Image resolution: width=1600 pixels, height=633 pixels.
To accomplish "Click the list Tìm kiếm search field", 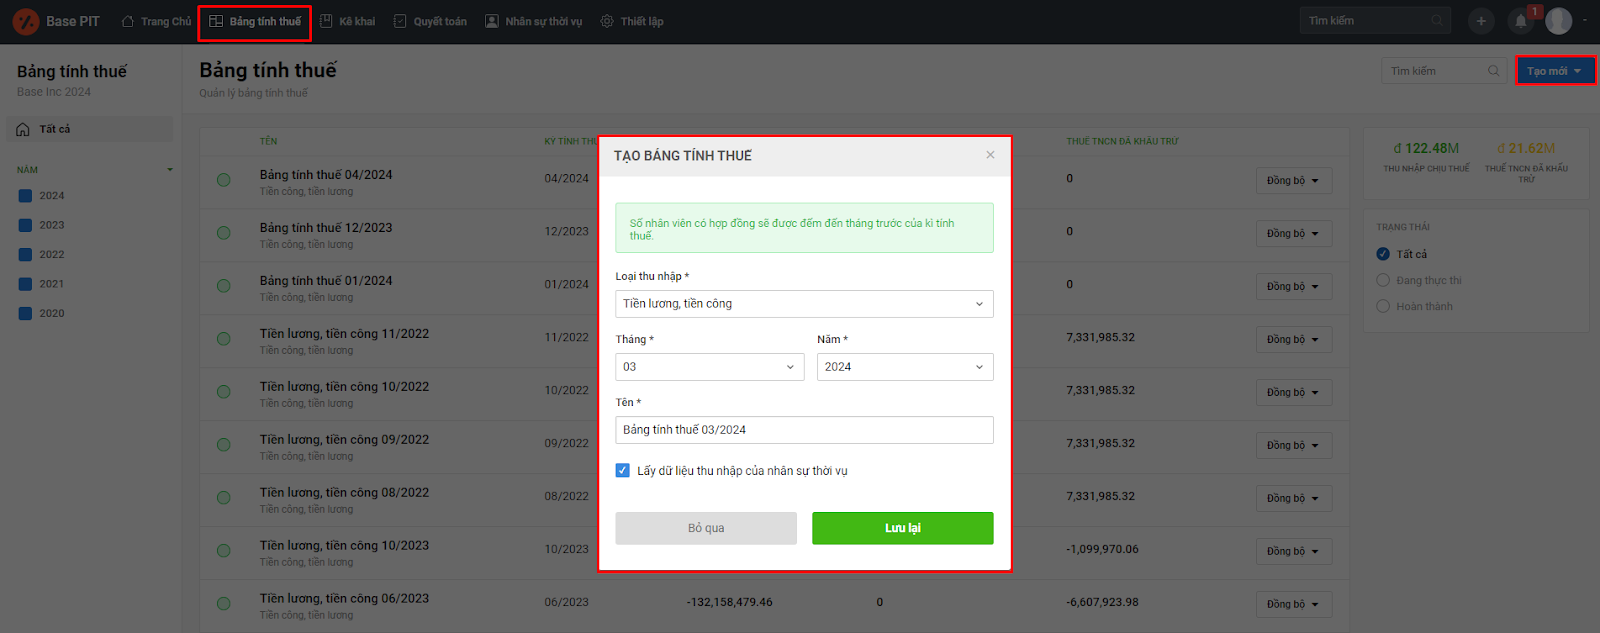I will coord(1444,71).
